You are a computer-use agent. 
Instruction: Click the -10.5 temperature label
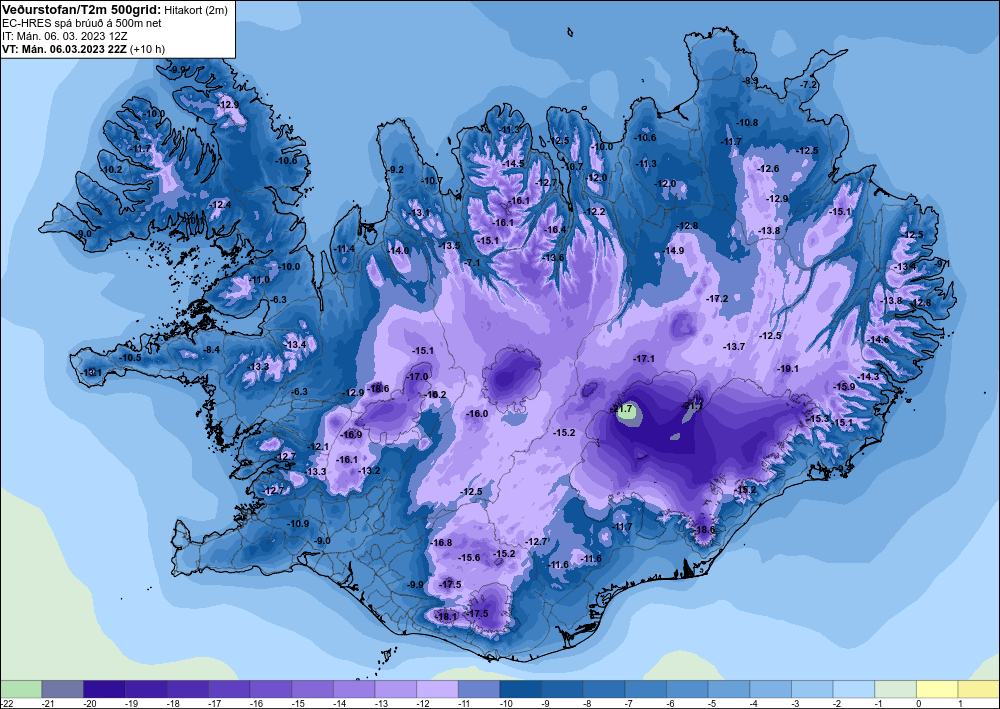coord(131,358)
